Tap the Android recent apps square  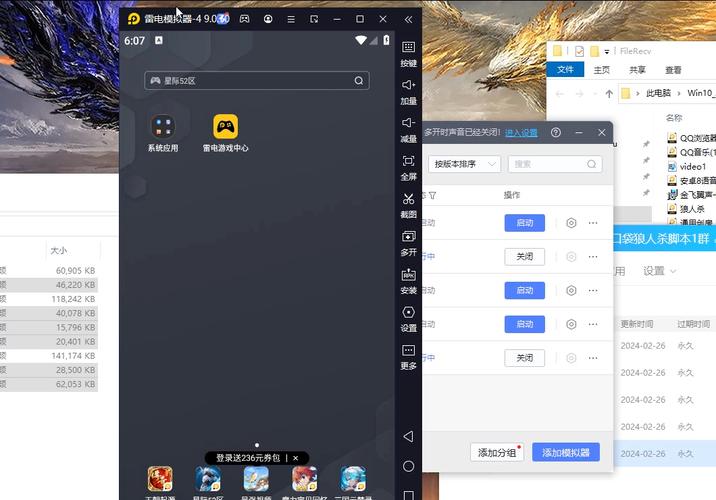point(409,495)
